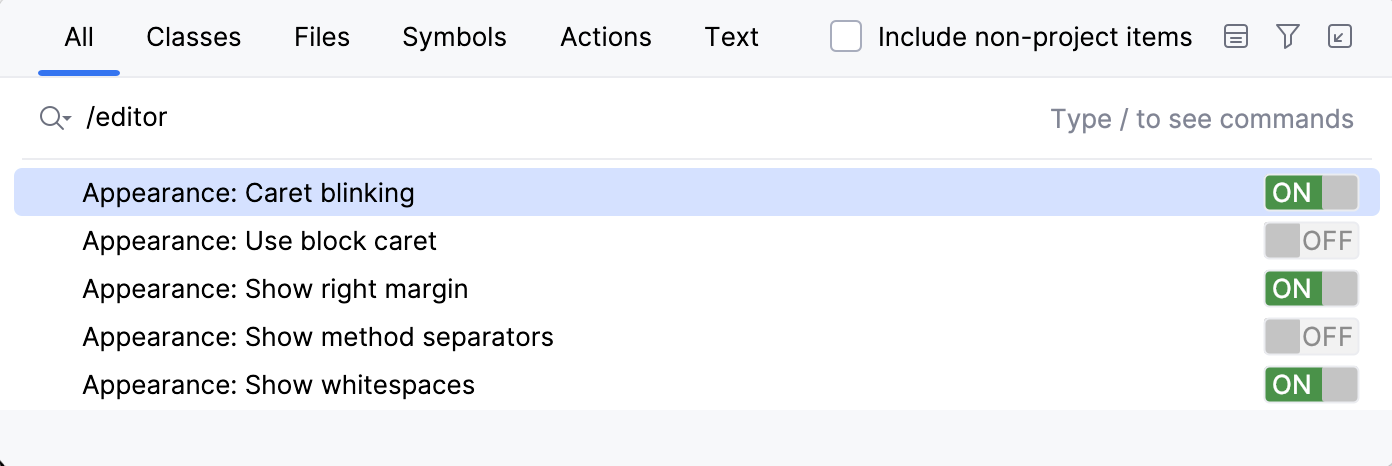Disable Show right margin switch
This screenshot has width=1392, height=466.
1311,289
